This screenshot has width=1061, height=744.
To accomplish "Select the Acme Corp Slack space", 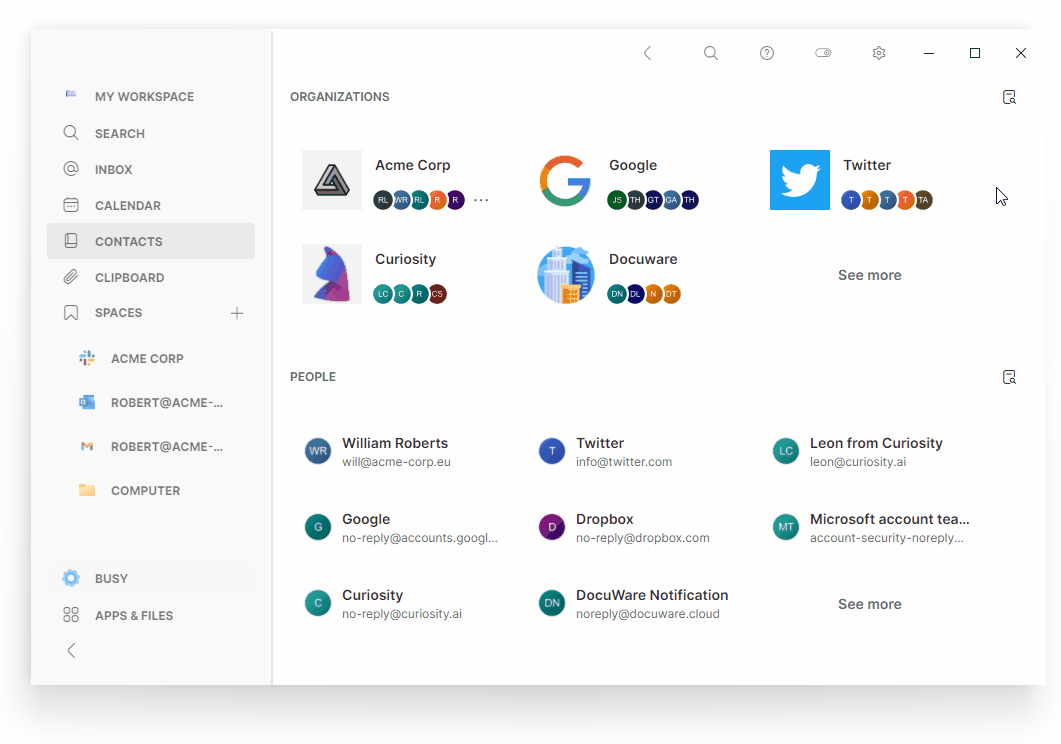I will (x=147, y=358).
